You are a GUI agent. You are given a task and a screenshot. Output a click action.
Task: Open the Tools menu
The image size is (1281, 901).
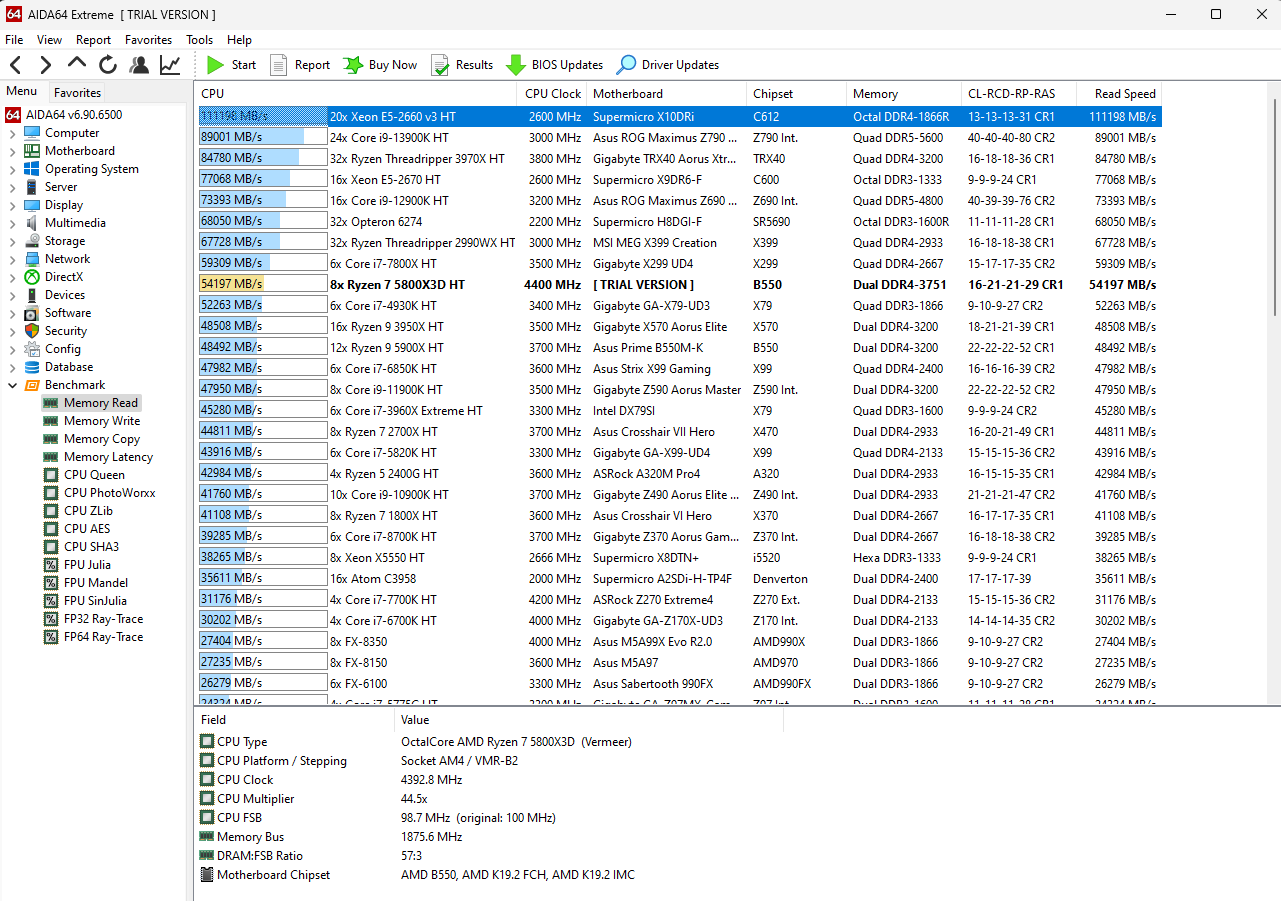tap(200, 40)
